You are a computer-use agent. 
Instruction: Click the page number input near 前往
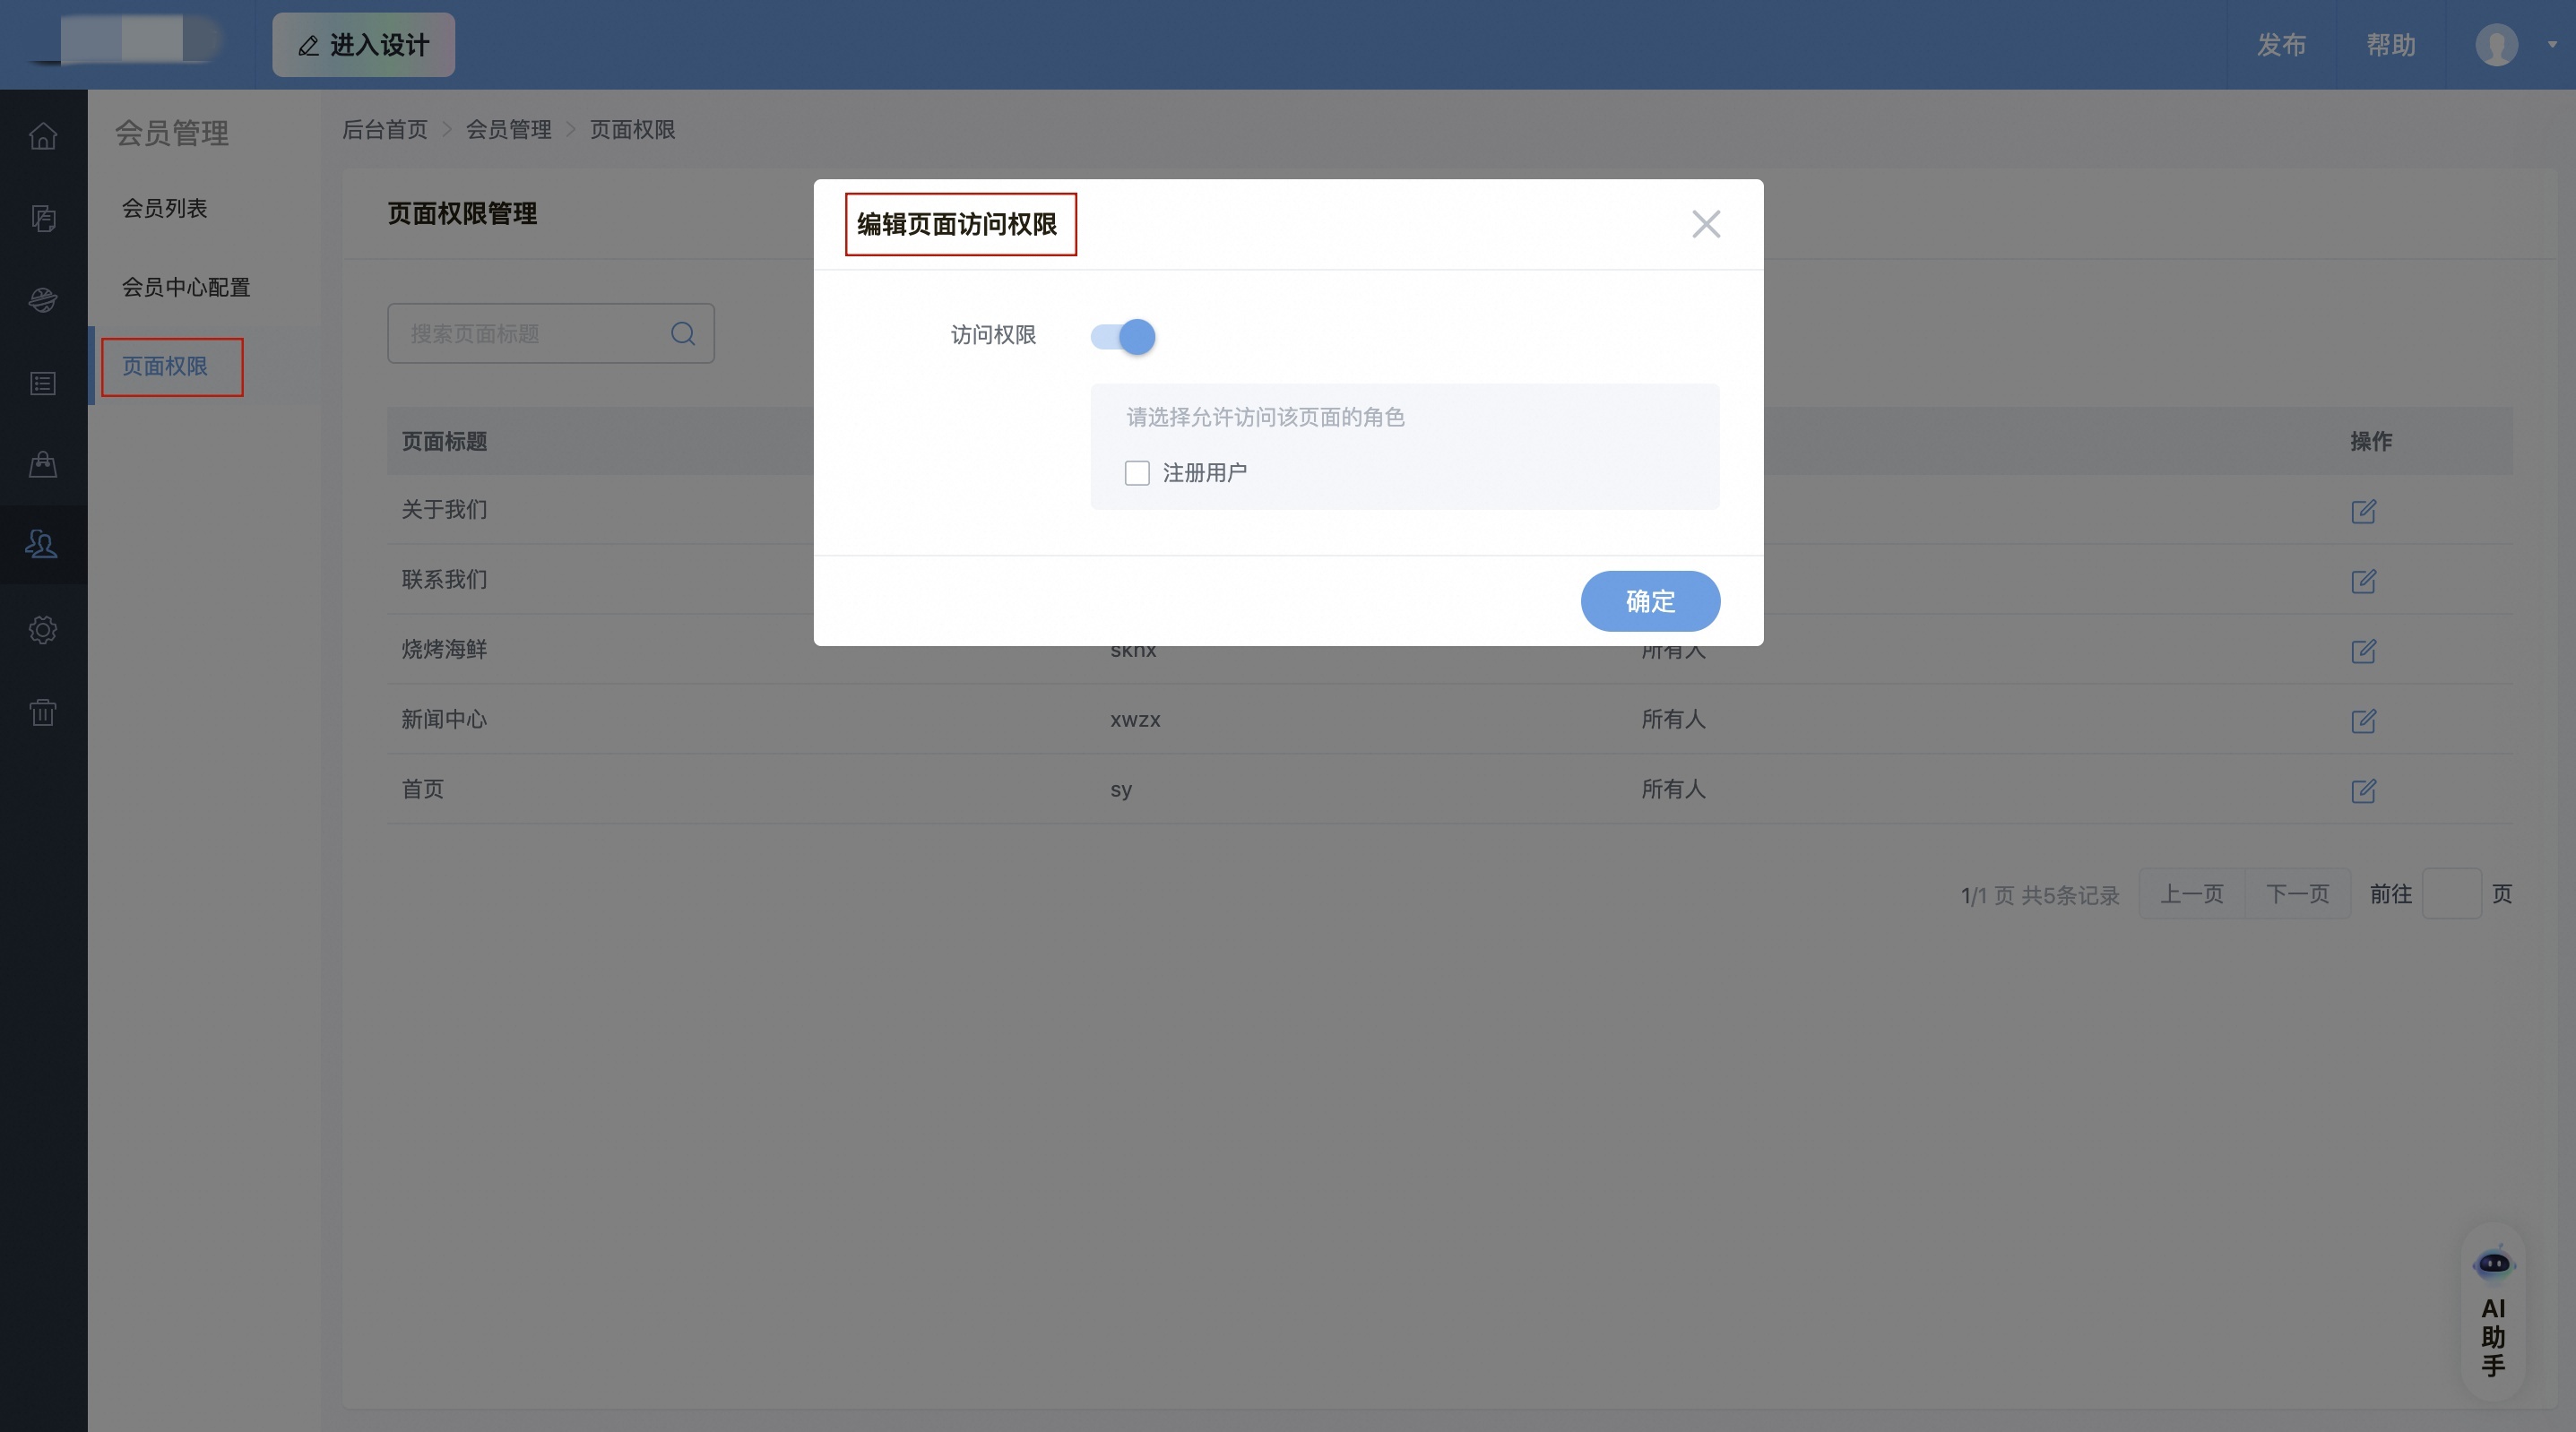pyautogui.click(x=2455, y=894)
